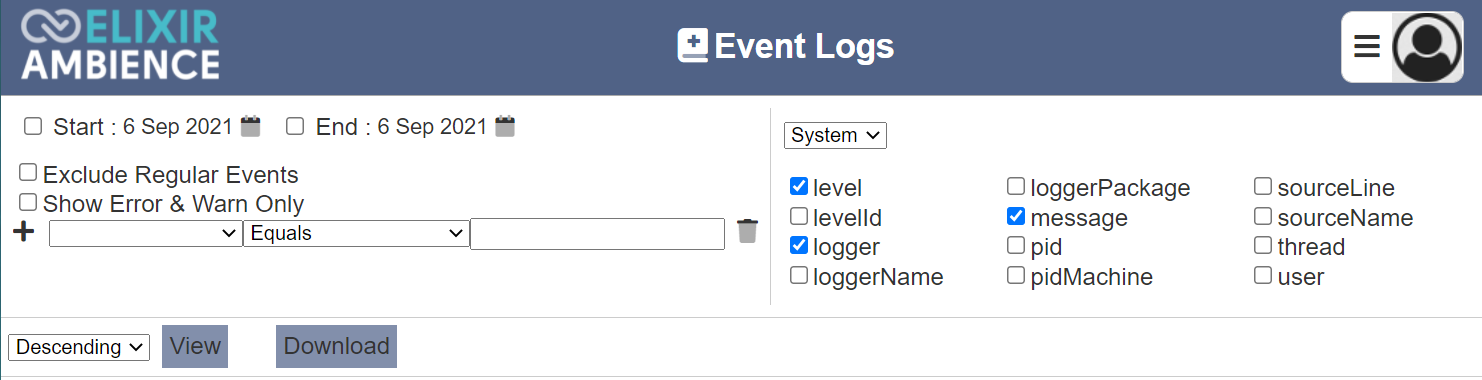
Task: Tick the loggerPackage column checkbox
Action: 1016,186
